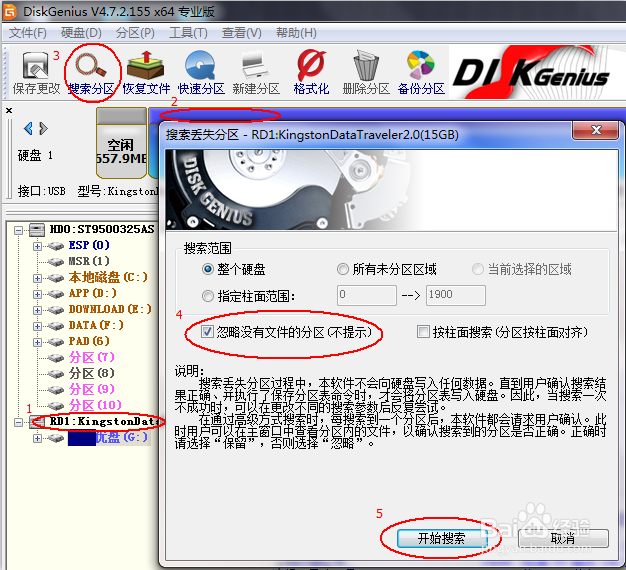This screenshot has height=570, width=626.
Task: Click the HD0 hard disk icon in tree
Action: tap(37, 230)
